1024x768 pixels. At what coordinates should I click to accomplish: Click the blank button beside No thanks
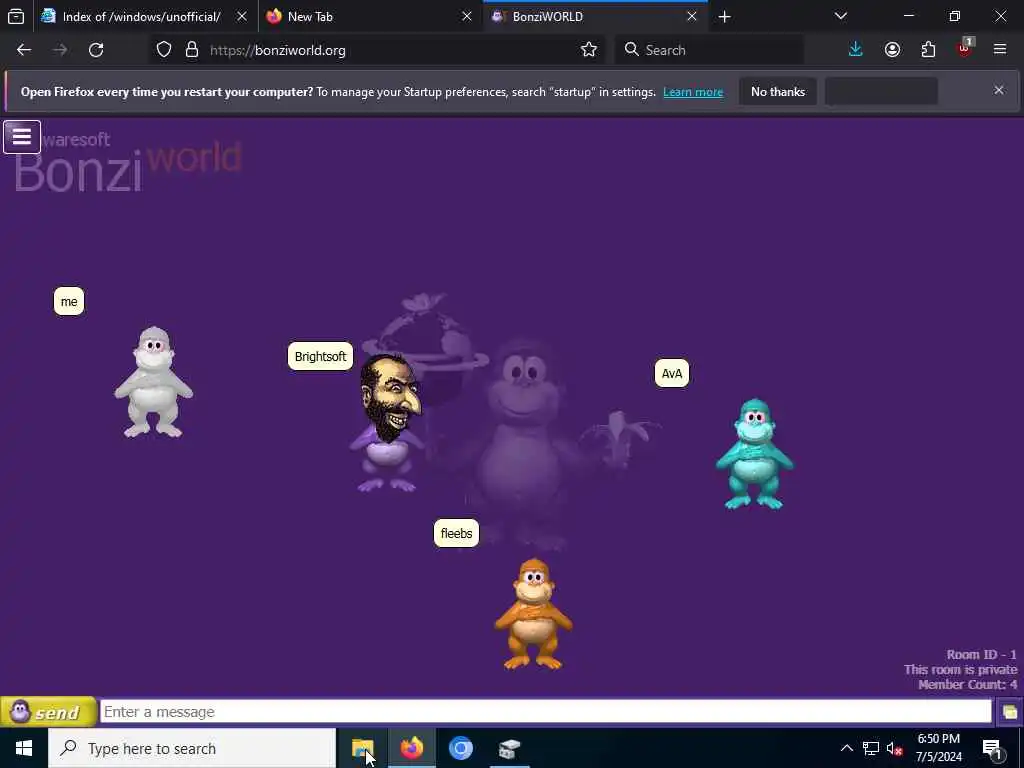tap(881, 91)
